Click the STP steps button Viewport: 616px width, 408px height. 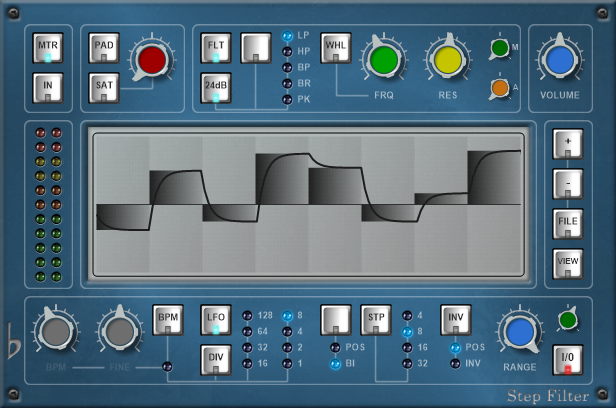(375, 319)
